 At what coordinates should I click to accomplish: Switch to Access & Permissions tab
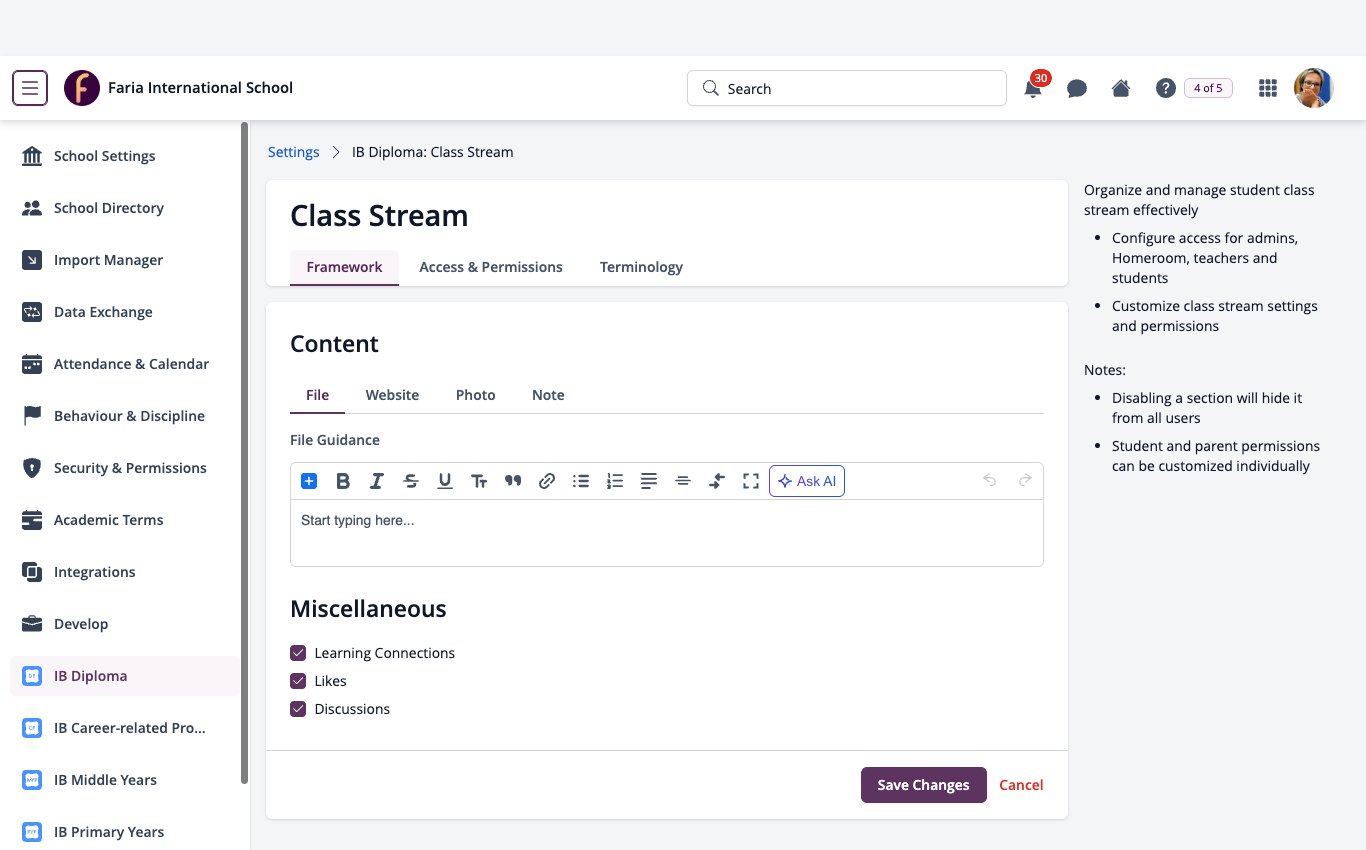click(x=491, y=267)
